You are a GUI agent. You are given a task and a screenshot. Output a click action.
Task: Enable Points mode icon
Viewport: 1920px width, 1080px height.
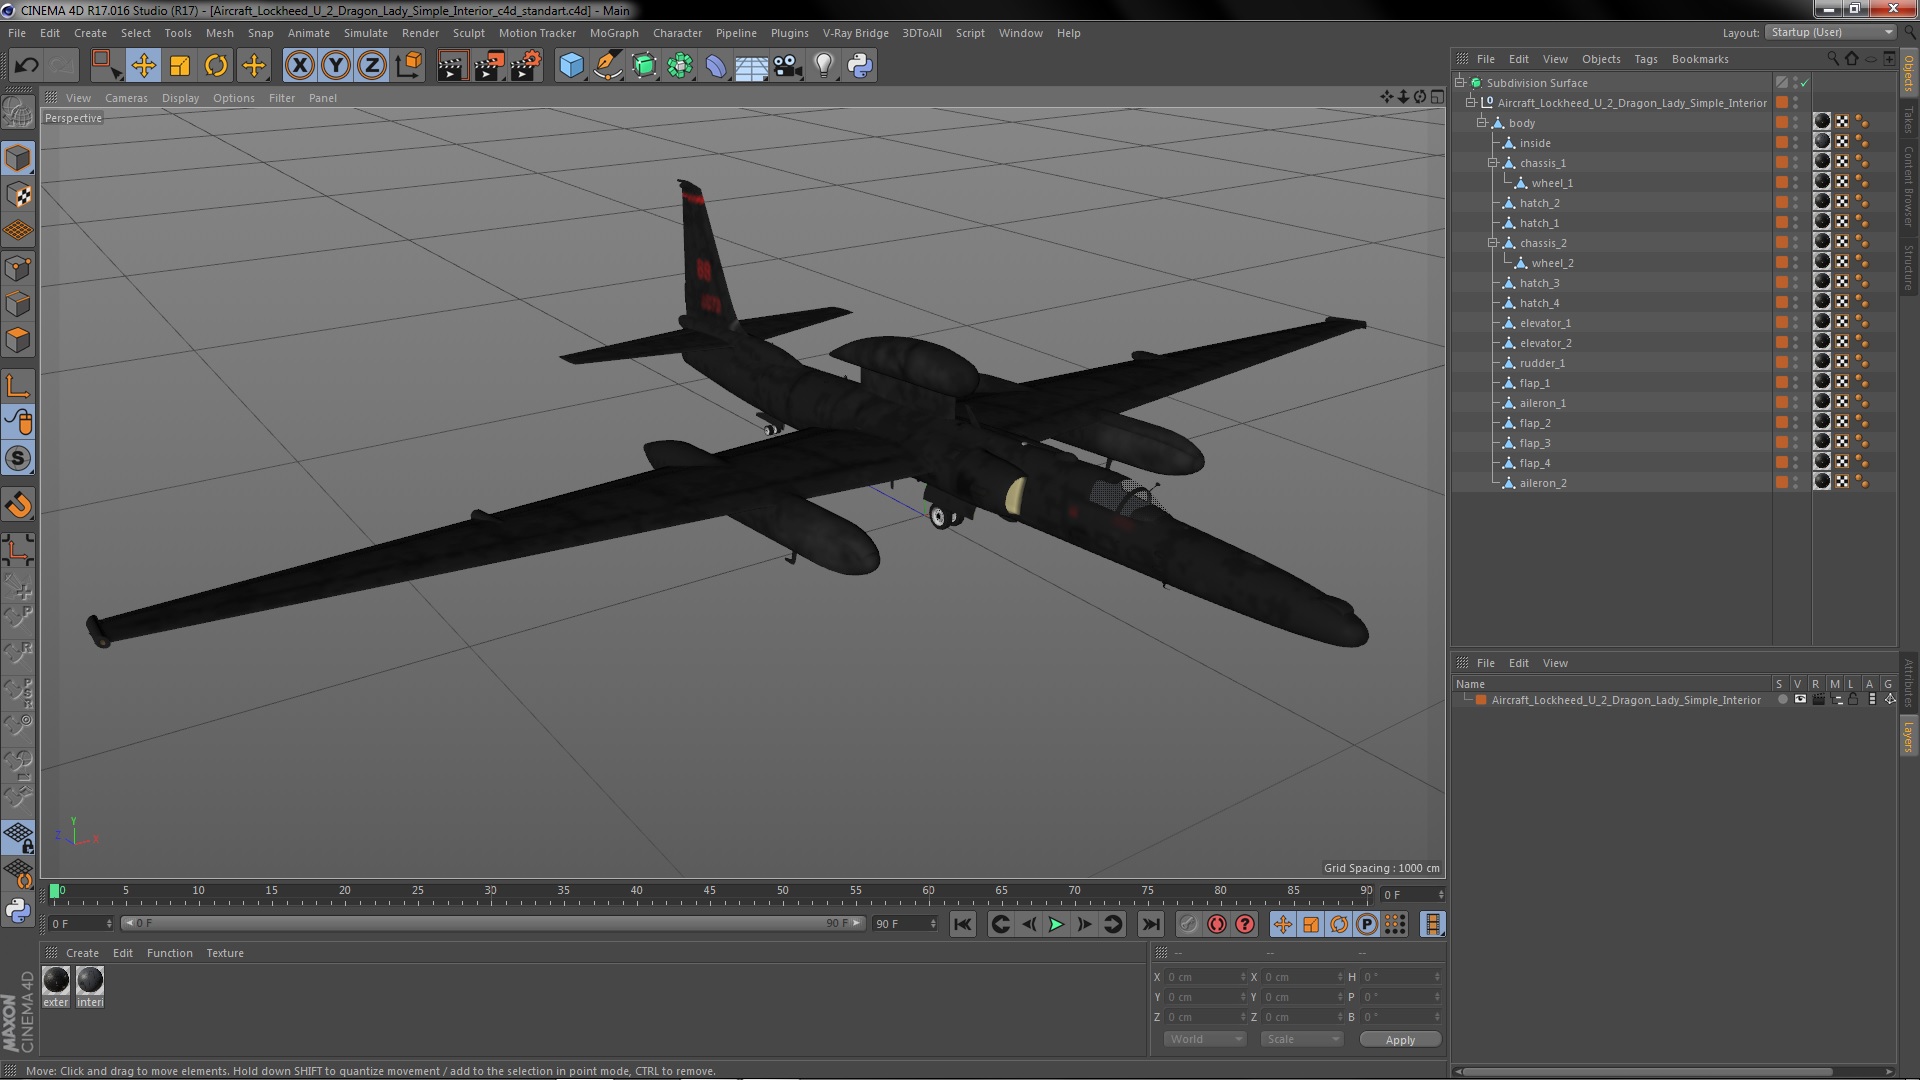(18, 268)
